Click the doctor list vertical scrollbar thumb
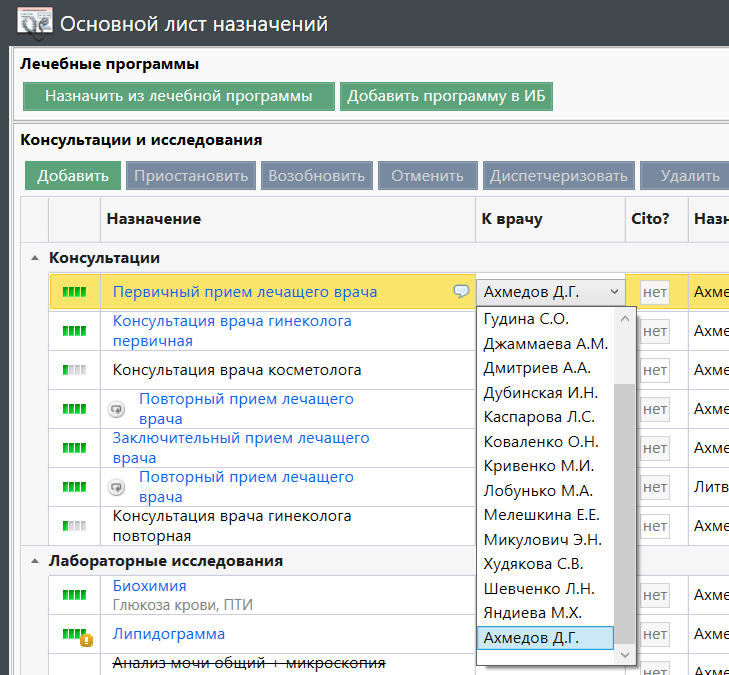This screenshot has height=675, width=729. click(x=625, y=512)
